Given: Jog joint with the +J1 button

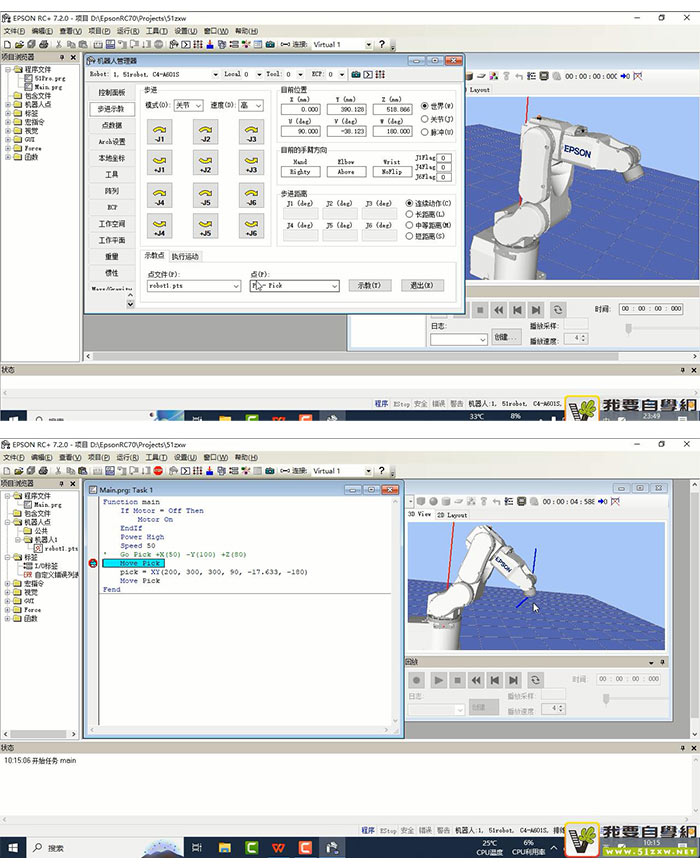Looking at the screenshot, I should 160,163.
